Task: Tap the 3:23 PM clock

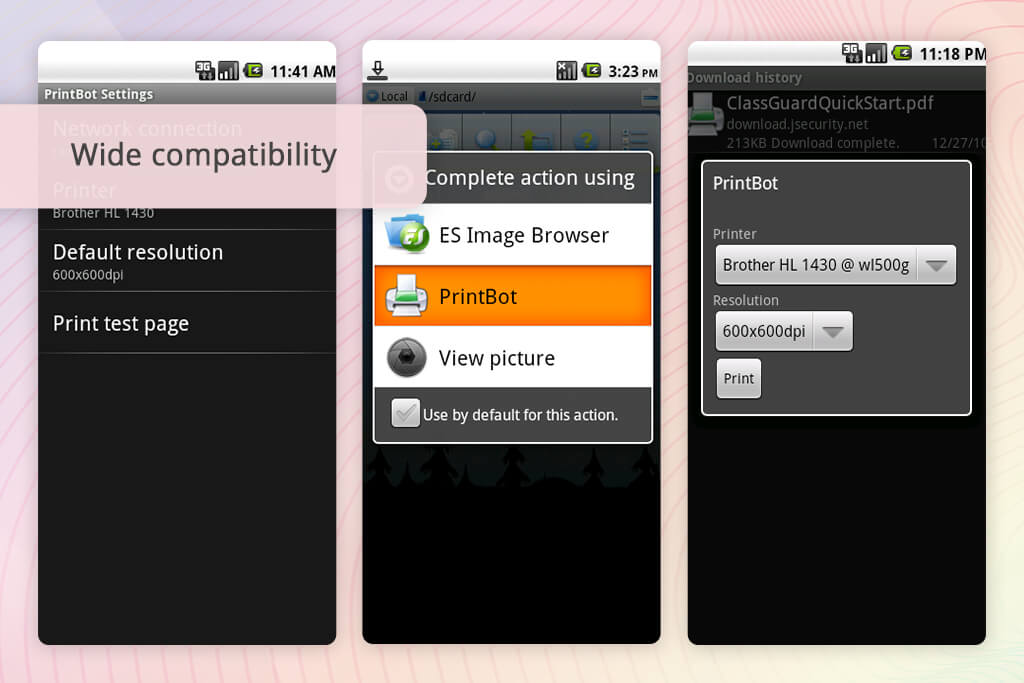Action: pos(632,71)
